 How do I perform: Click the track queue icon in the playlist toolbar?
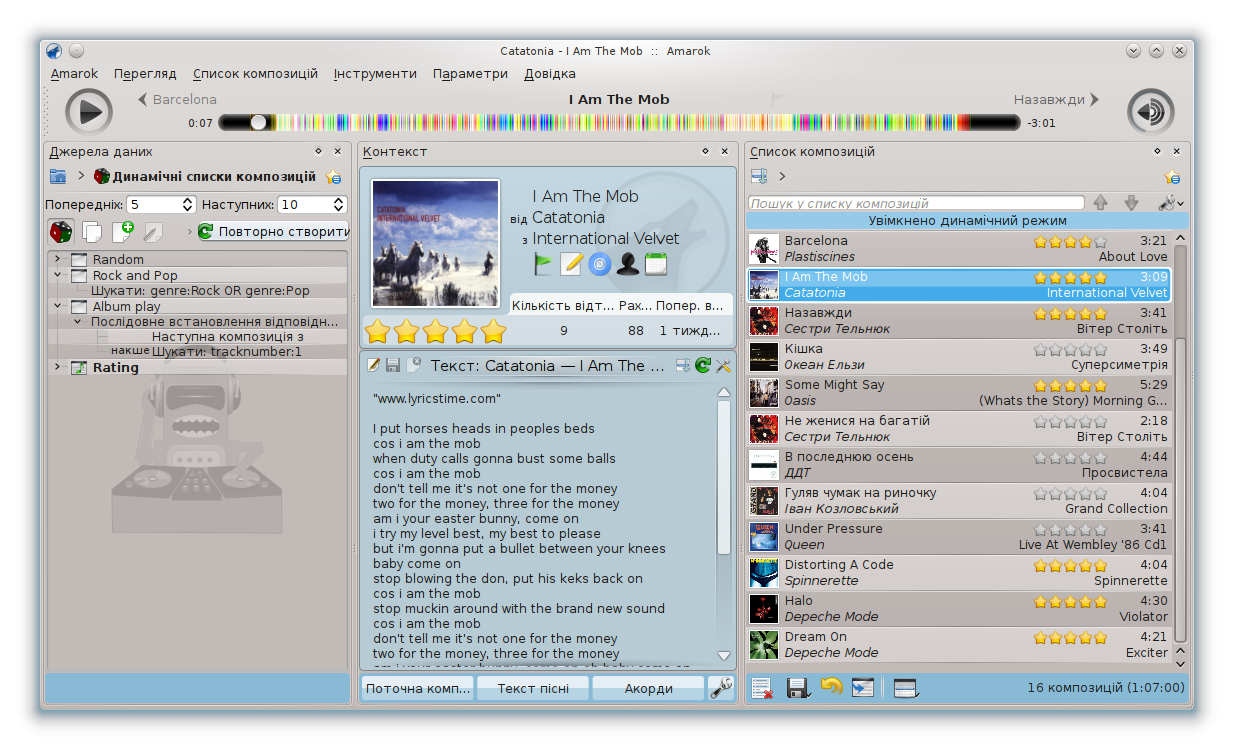pos(863,688)
